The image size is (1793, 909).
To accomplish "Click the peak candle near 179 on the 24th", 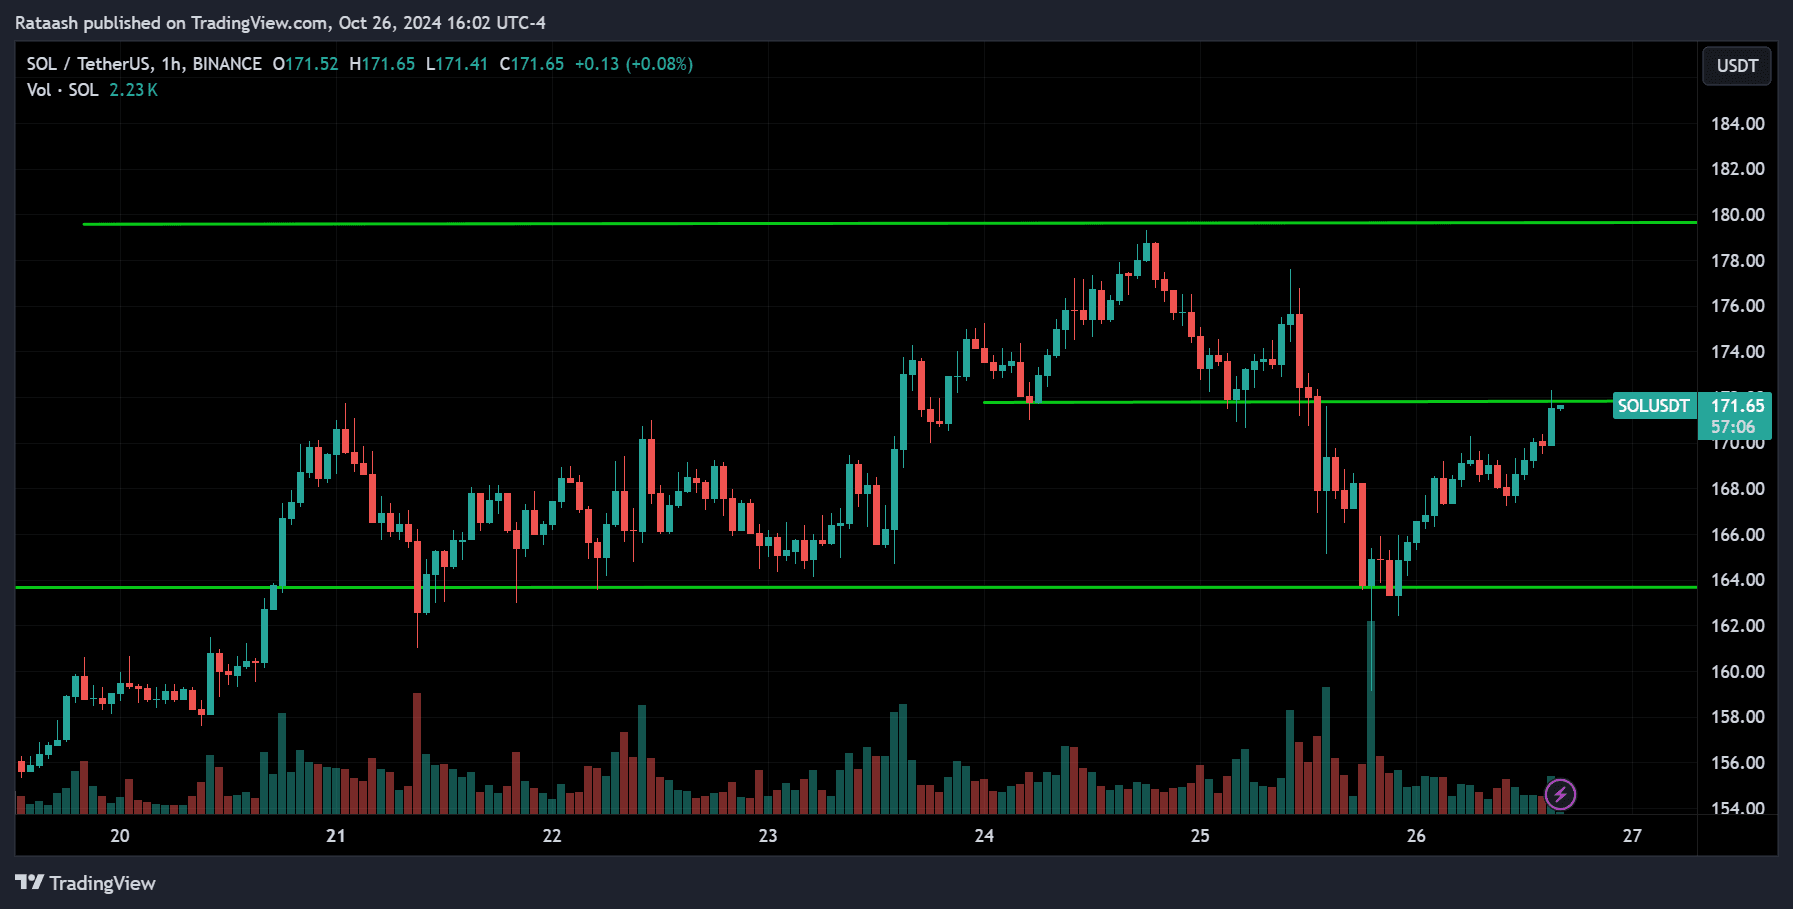I will pyautogui.click(x=1147, y=250).
